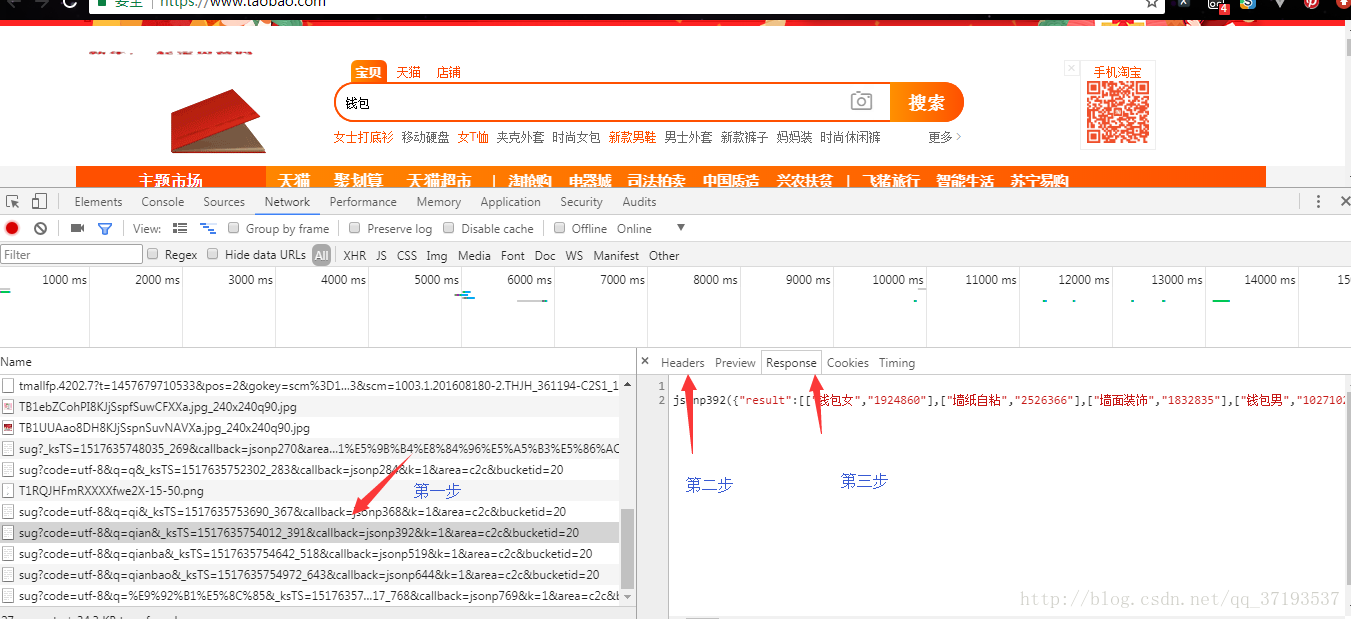This screenshot has width=1351, height=619.
Task: Open the Memory tab
Action: [439, 201]
